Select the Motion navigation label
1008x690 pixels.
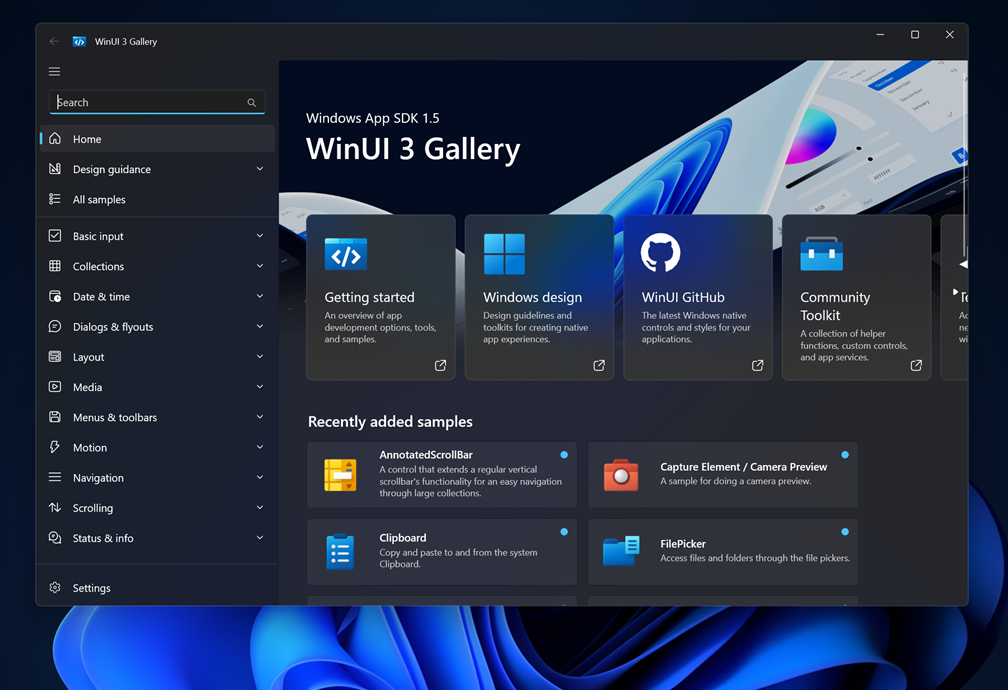[x=90, y=448]
